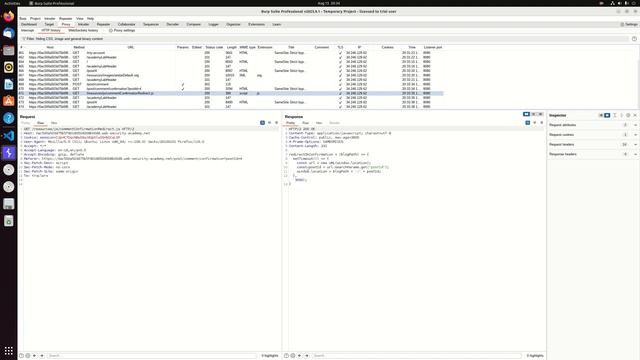
Task: Open the help icon in the Request search bar
Action: 22,356
